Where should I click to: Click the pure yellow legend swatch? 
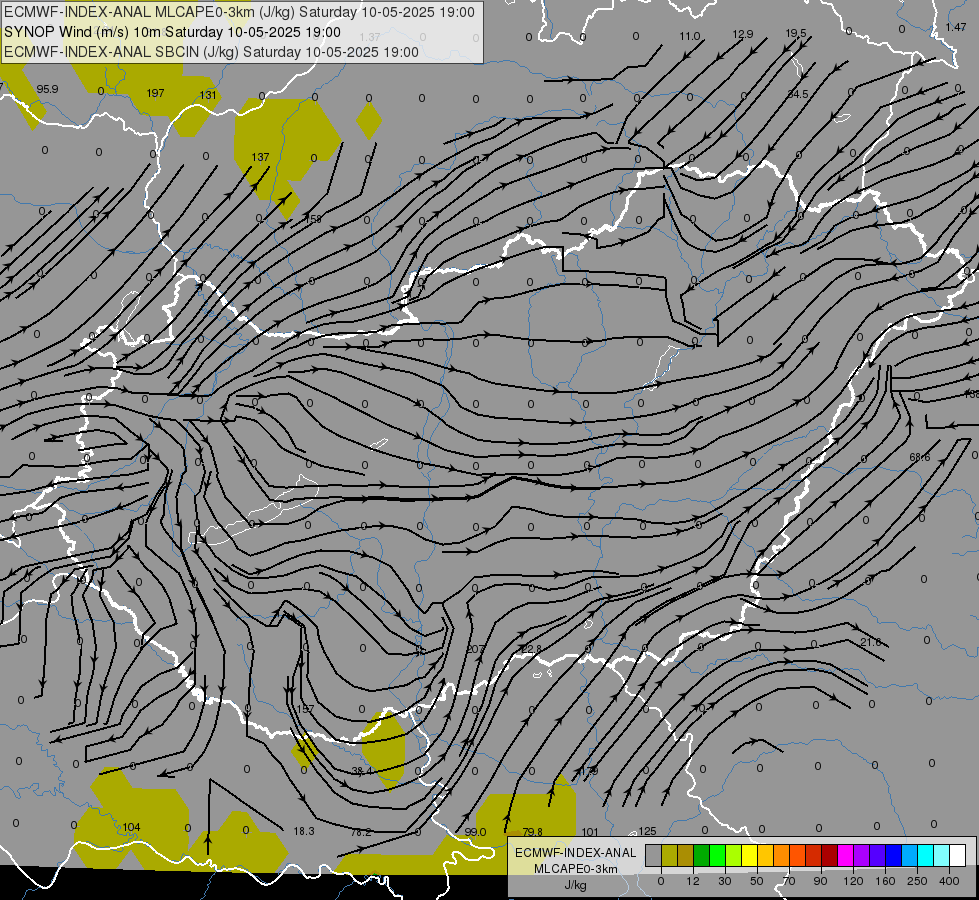[749, 855]
